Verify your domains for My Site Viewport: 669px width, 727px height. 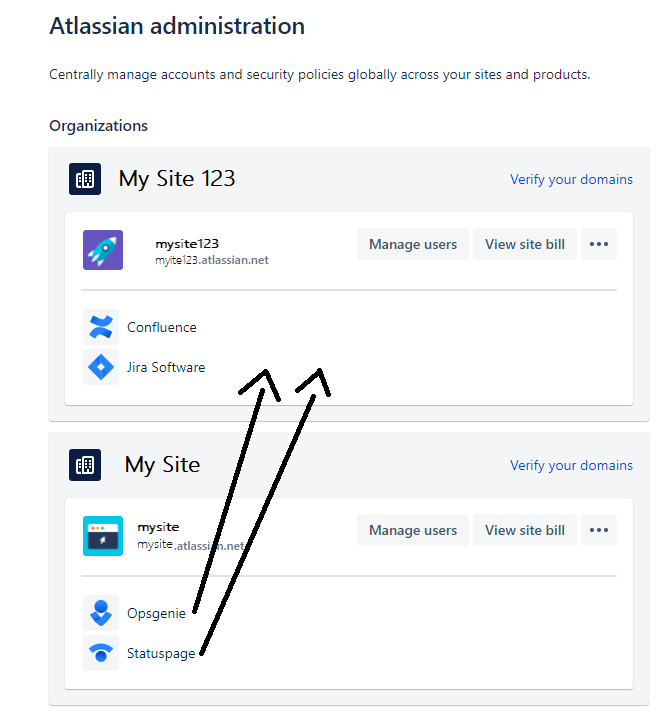571,466
